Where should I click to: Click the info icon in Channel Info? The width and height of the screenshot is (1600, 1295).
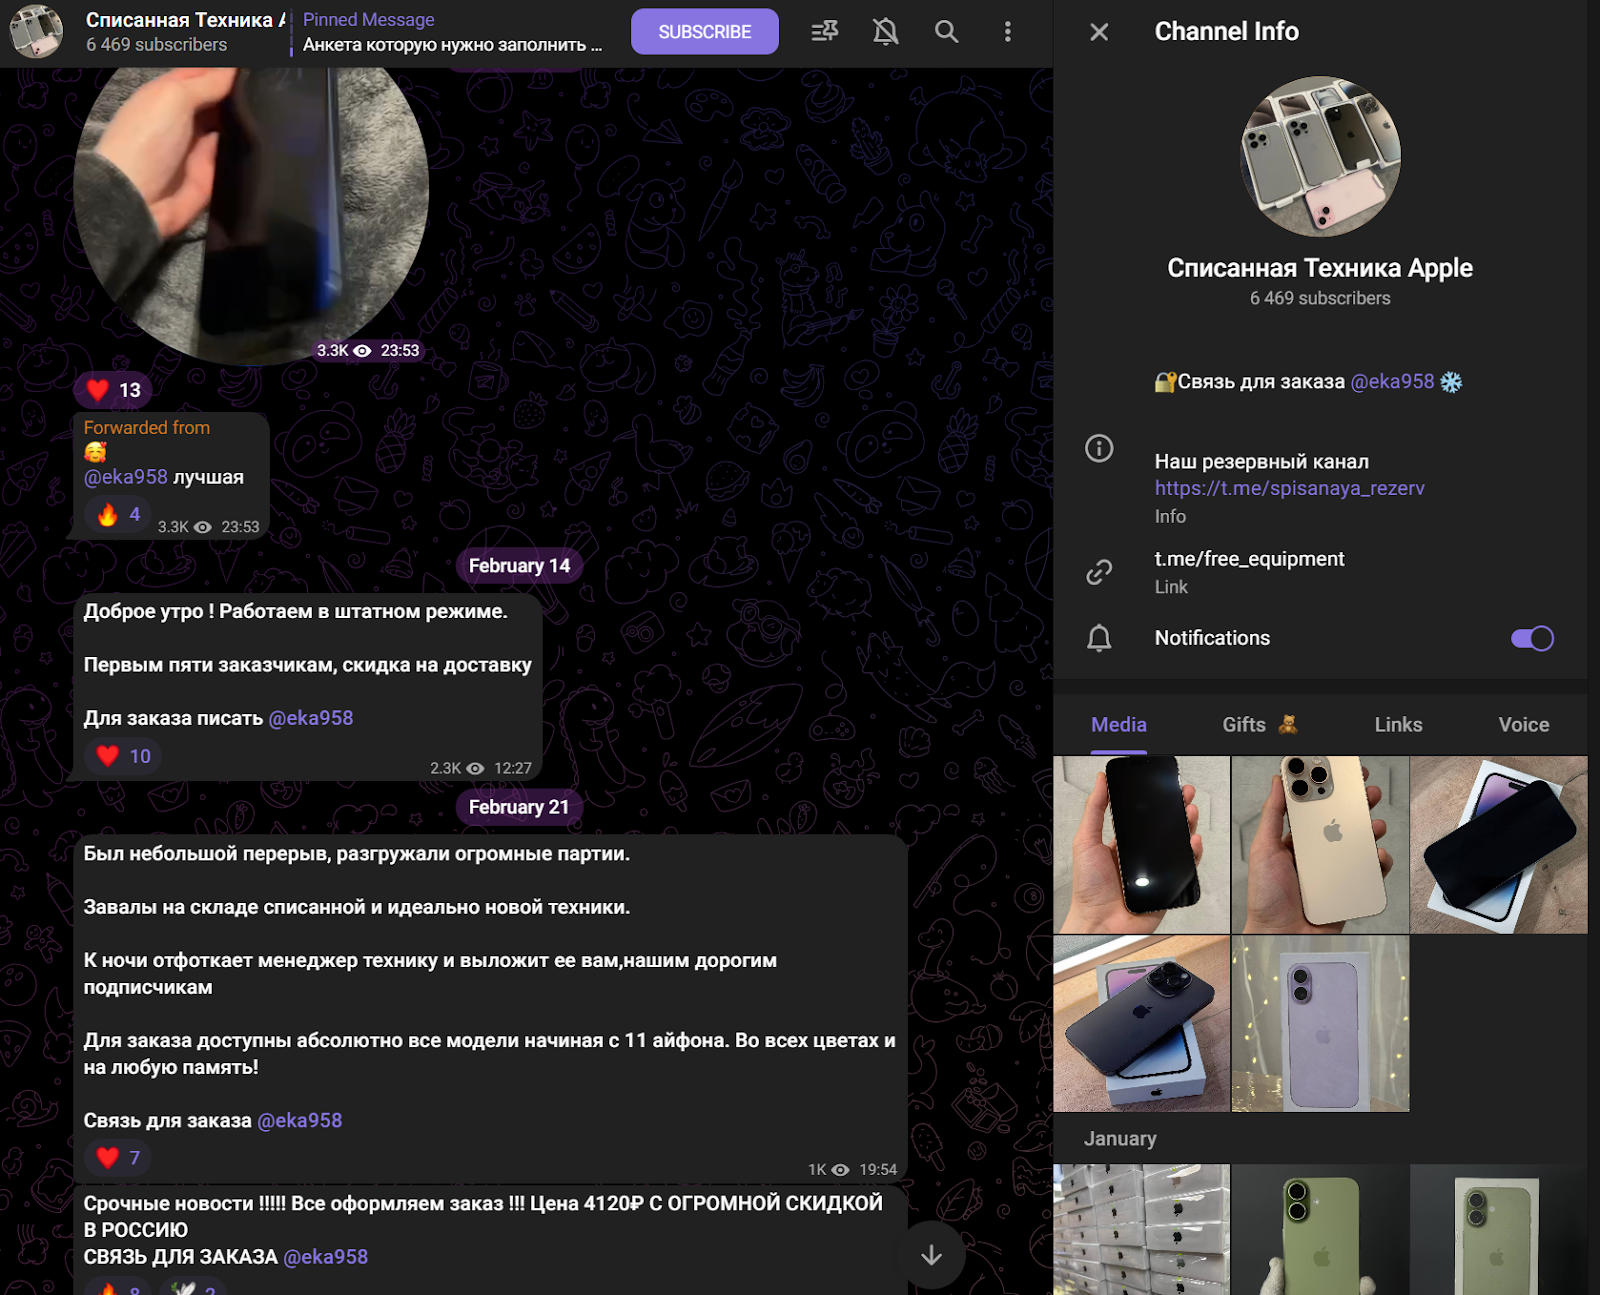click(x=1099, y=448)
